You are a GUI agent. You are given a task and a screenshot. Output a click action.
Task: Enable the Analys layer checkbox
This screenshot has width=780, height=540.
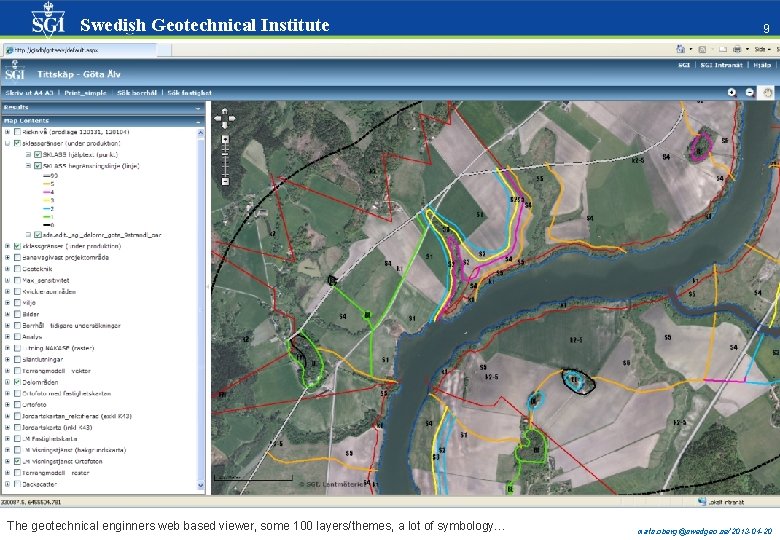[17, 337]
